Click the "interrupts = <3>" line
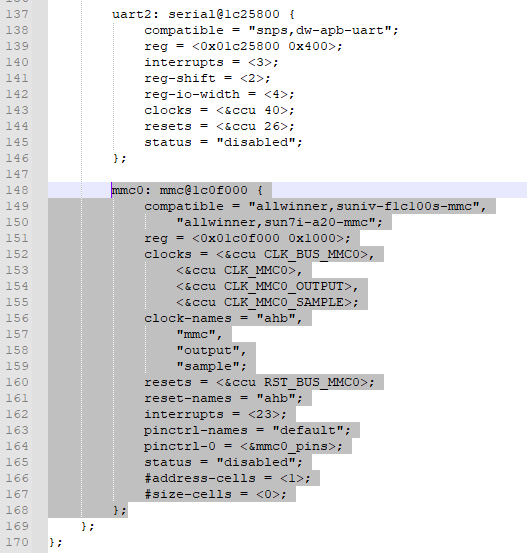Image resolution: width=527 pixels, height=553 pixels. [211, 62]
